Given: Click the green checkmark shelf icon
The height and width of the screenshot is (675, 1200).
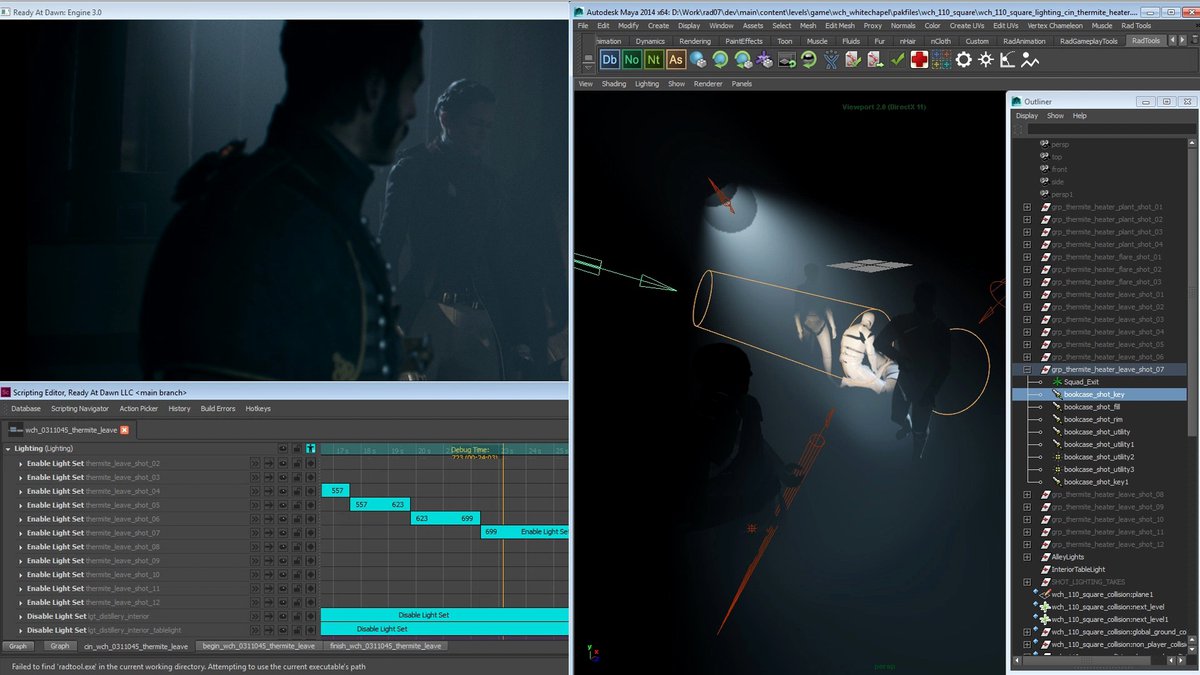Looking at the screenshot, I should tap(897, 60).
